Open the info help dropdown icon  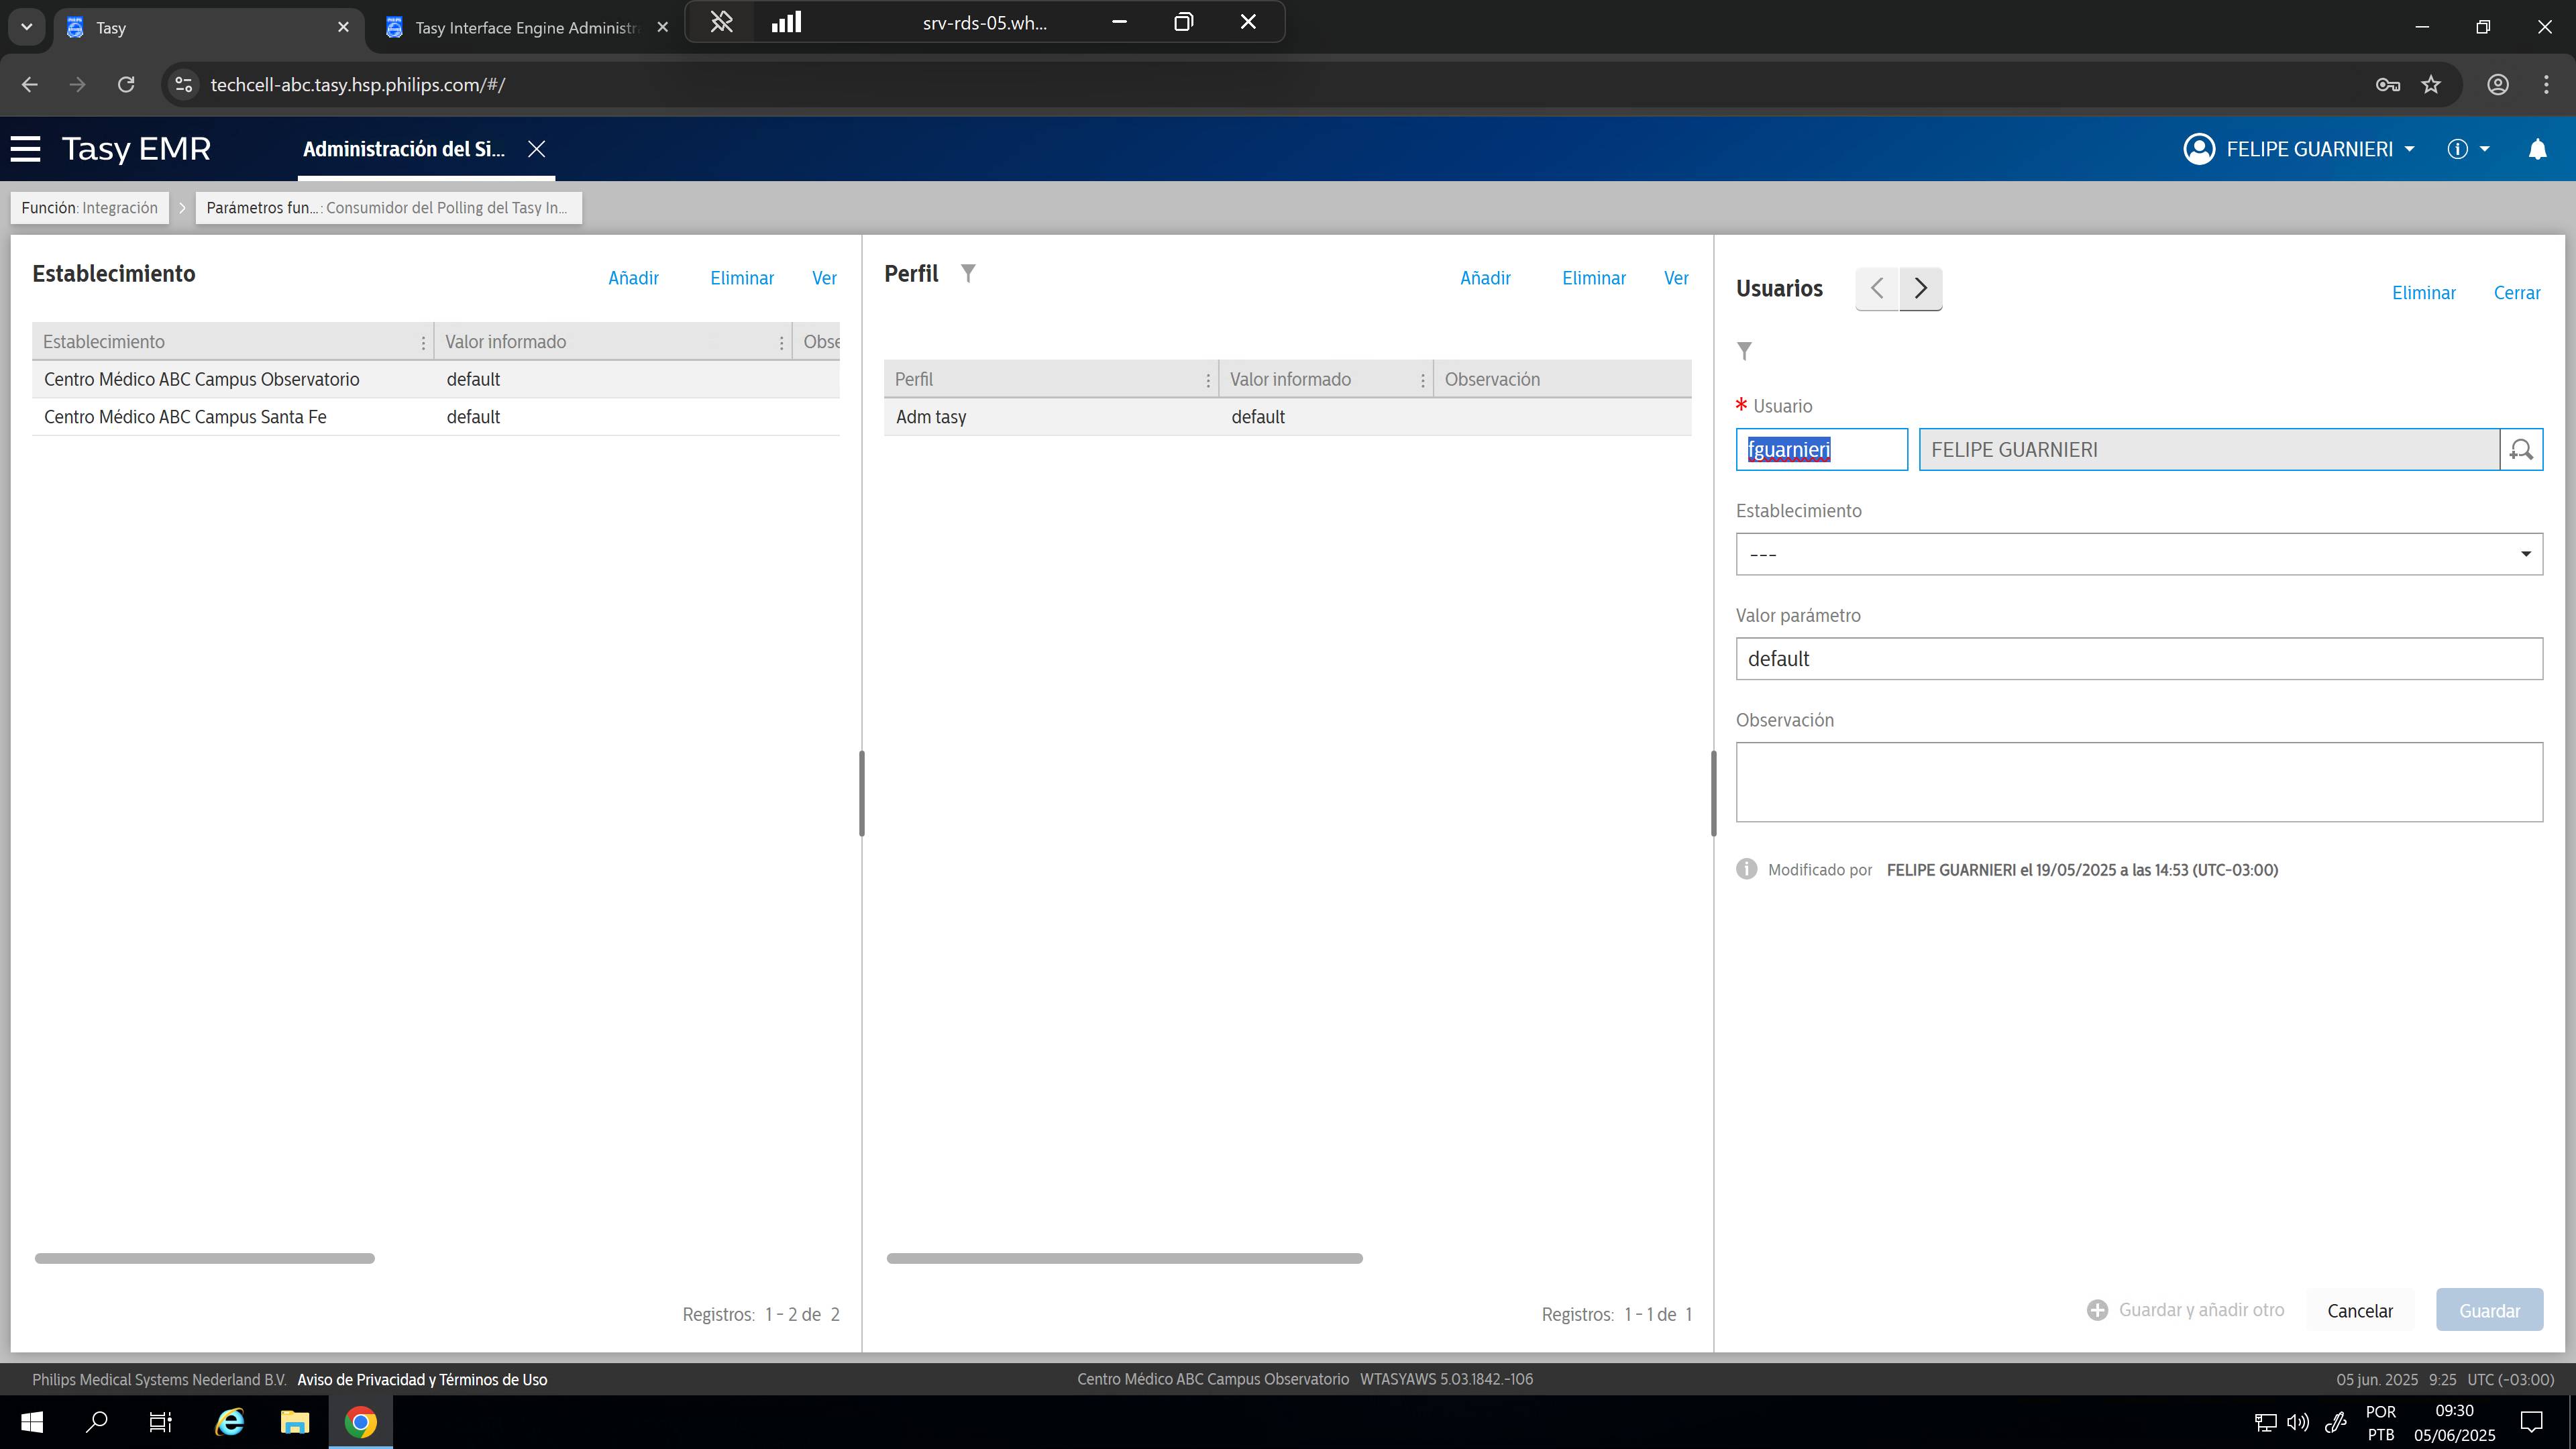pyautogui.click(x=2468, y=149)
